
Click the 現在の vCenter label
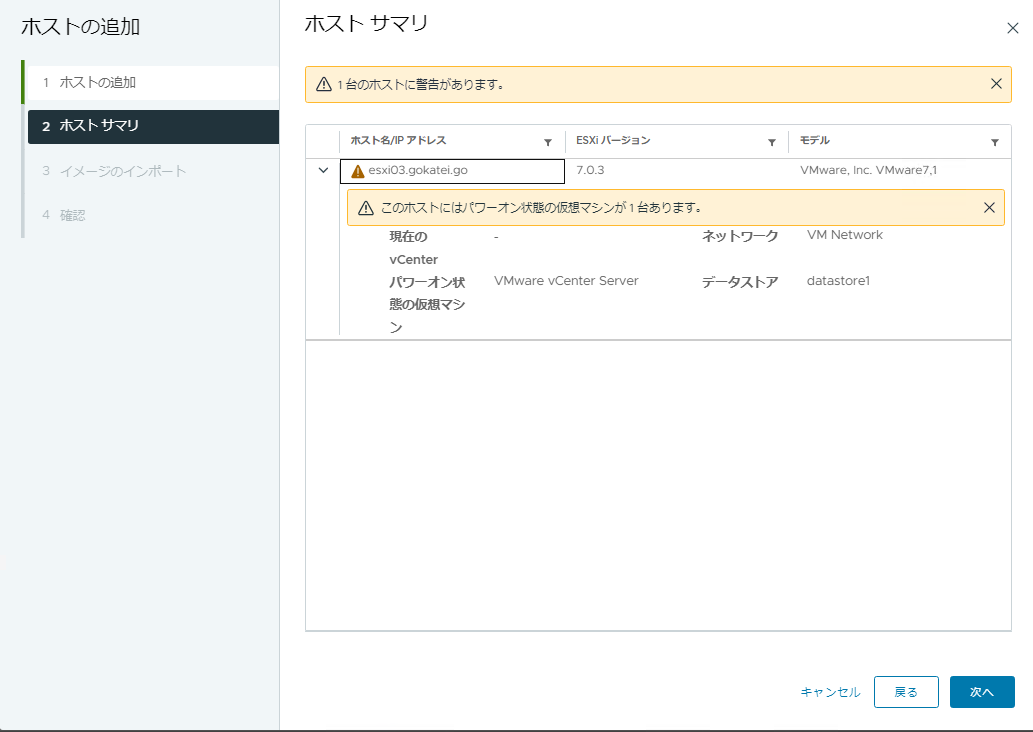pos(413,248)
